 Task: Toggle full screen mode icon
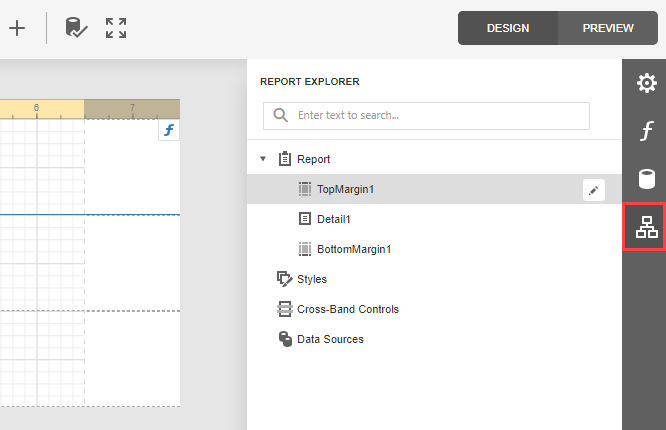click(x=116, y=28)
